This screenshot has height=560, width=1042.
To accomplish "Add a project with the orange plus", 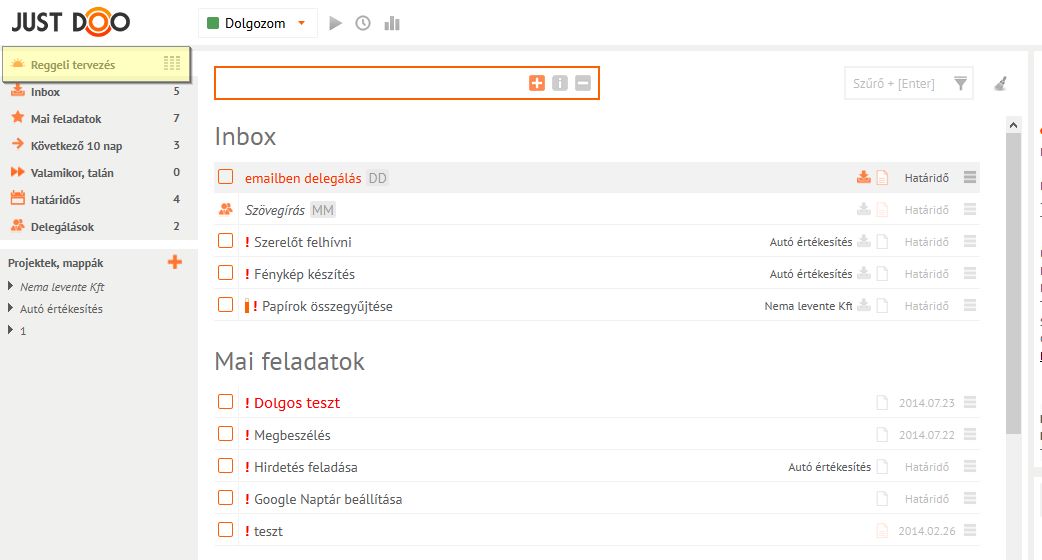I will point(175,262).
